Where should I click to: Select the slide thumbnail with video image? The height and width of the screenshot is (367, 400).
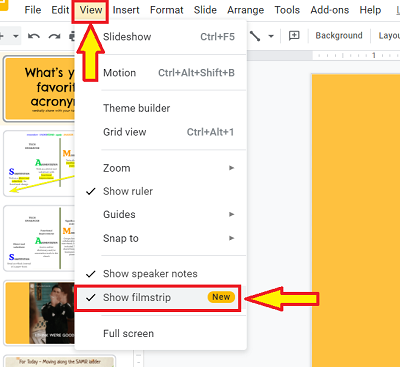click(39, 313)
